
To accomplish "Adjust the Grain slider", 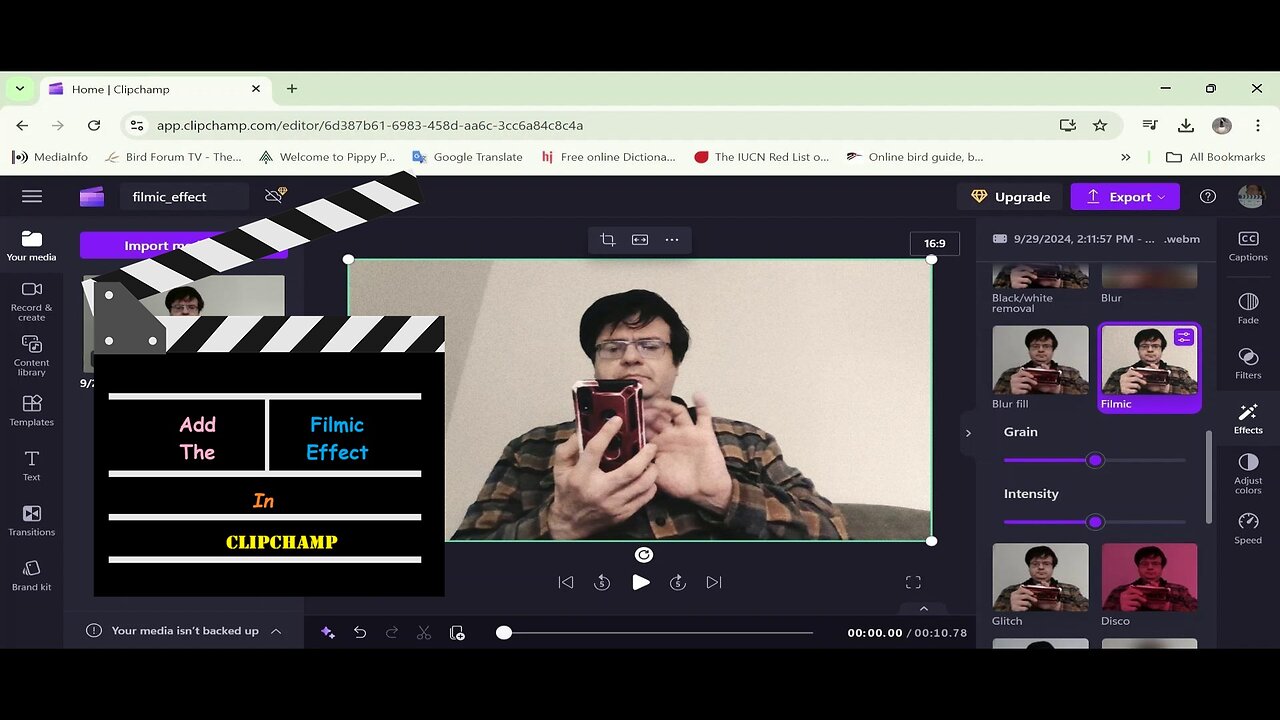I will (1095, 460).
